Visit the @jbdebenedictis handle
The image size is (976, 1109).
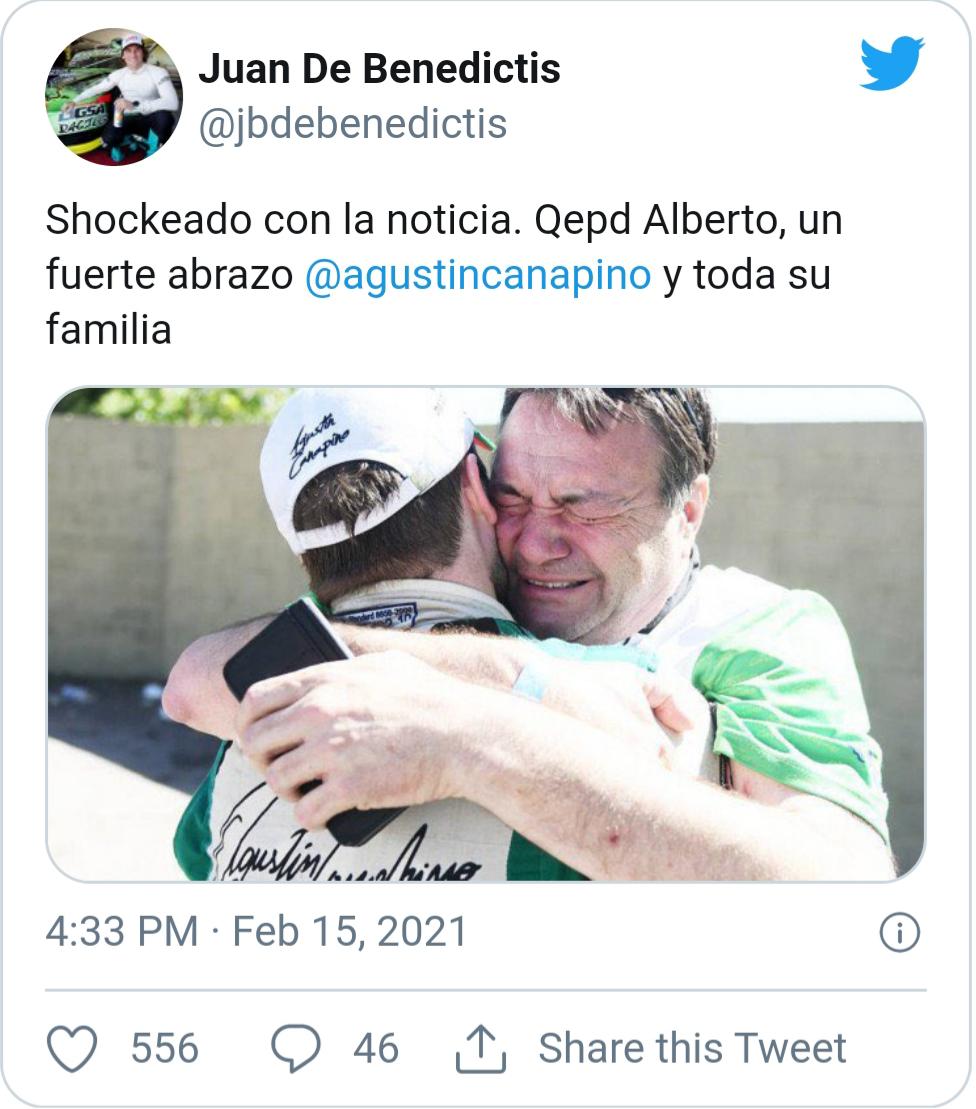coord(352,124)
